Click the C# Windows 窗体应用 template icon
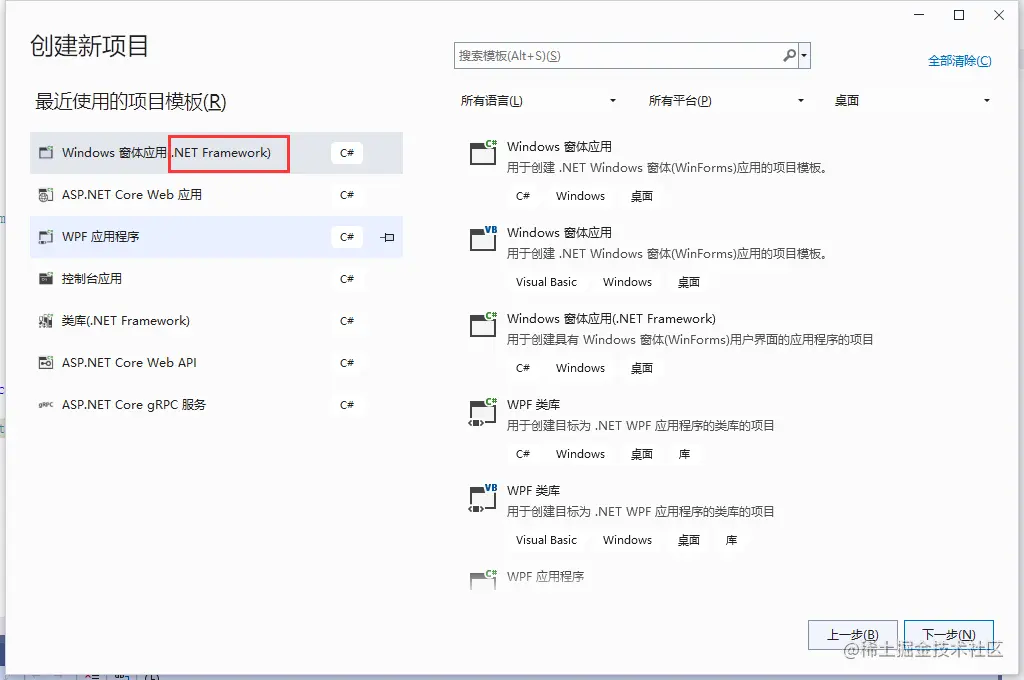Image resolution: width=1024 pixels, height=680 pixels. coord(483,152)
